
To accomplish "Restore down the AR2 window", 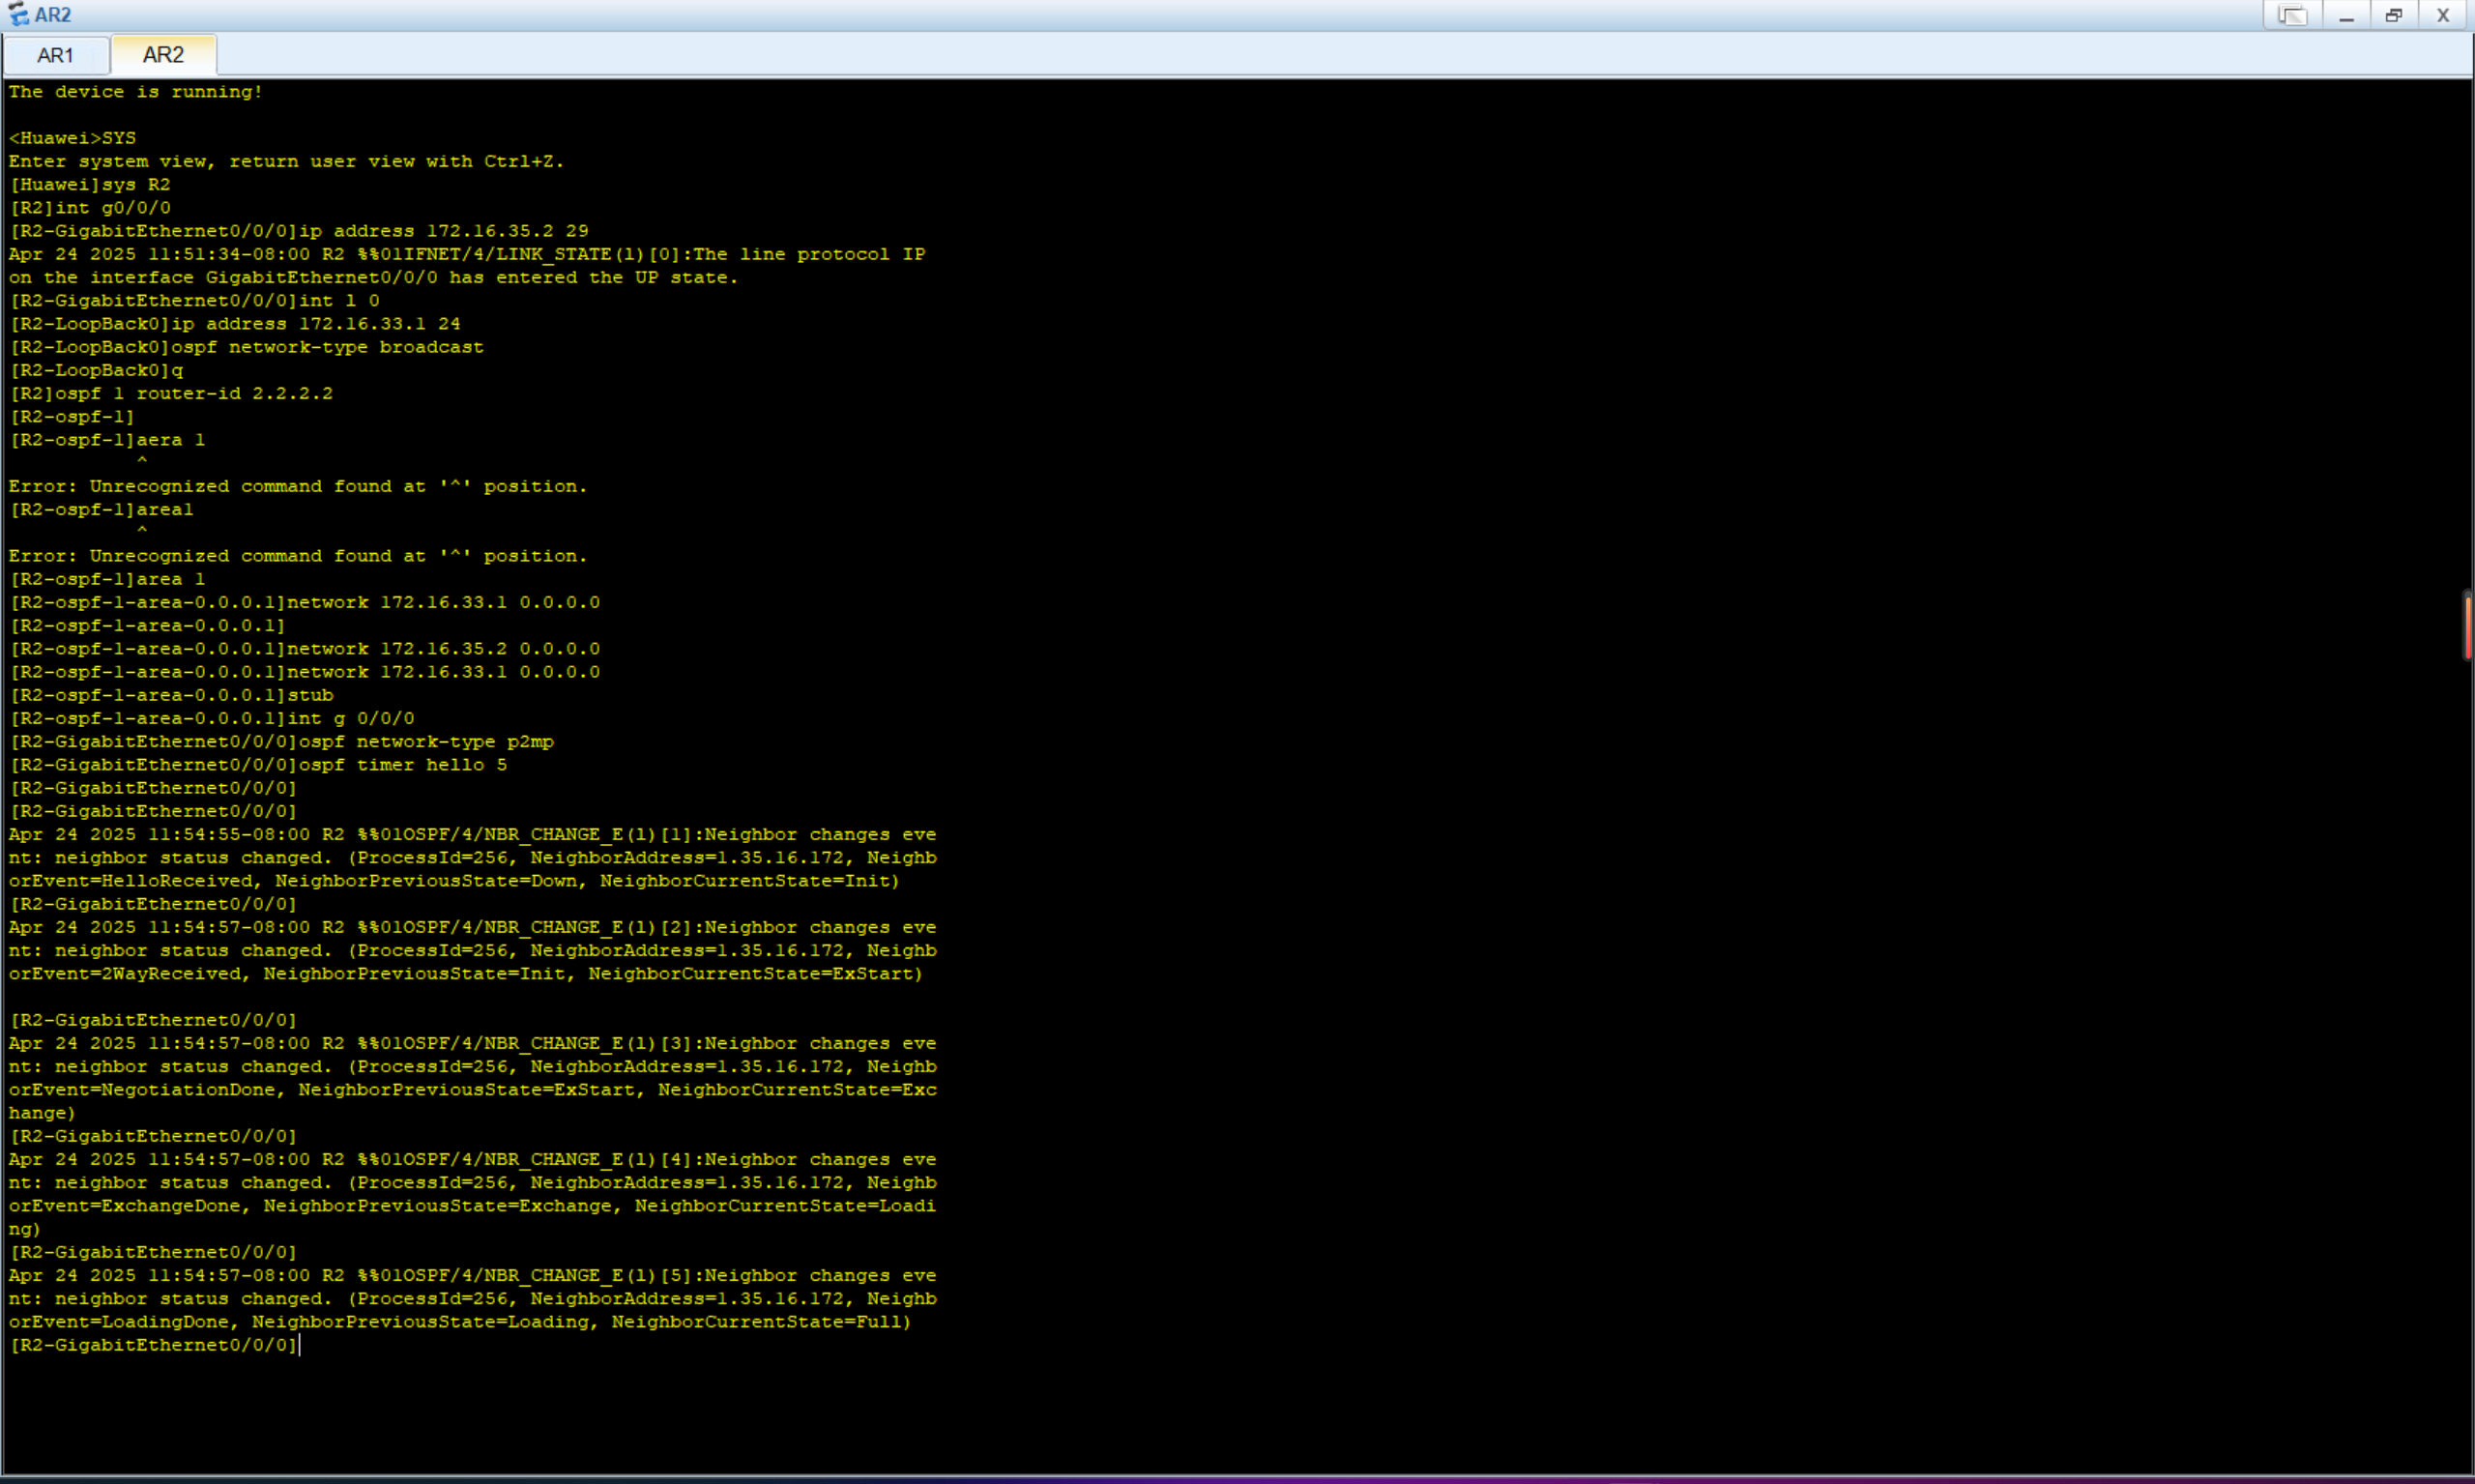I will (2394, 15).
